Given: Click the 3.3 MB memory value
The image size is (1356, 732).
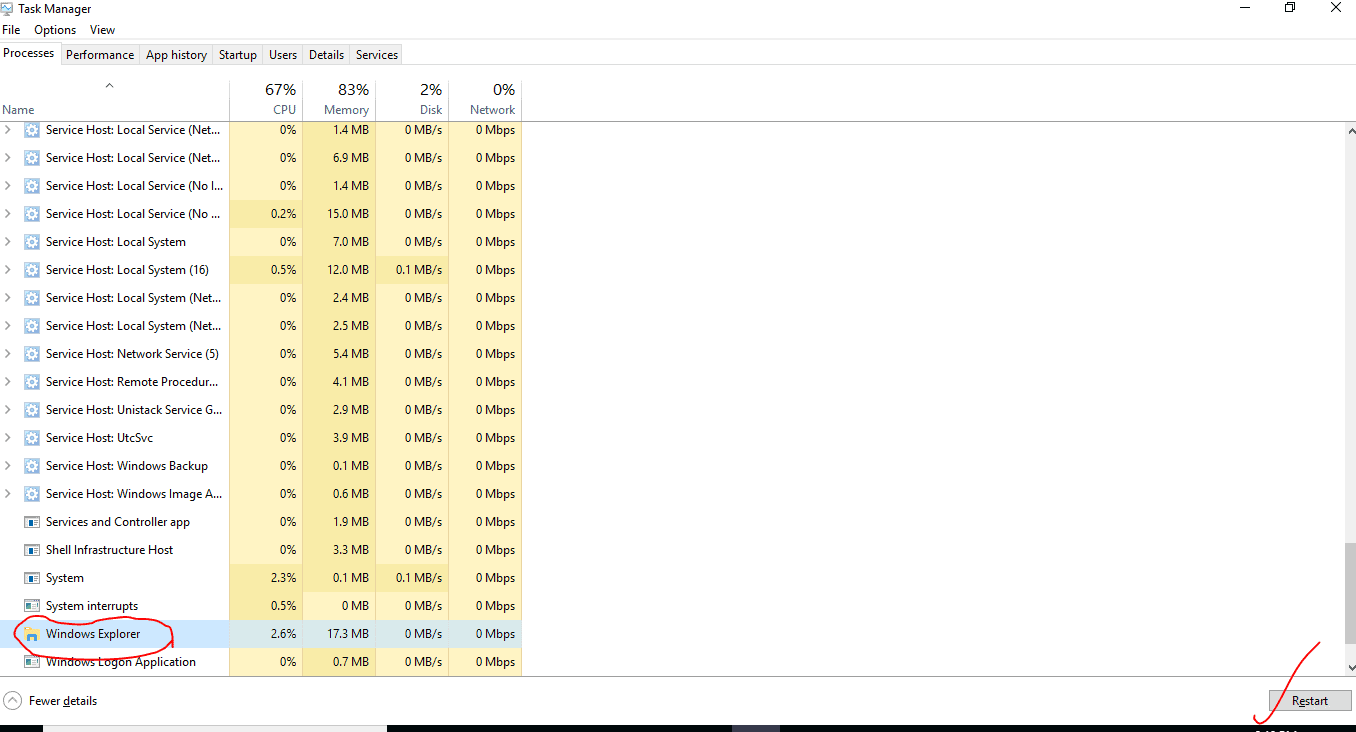Looking at the screenshot, I should pos(350,550).
